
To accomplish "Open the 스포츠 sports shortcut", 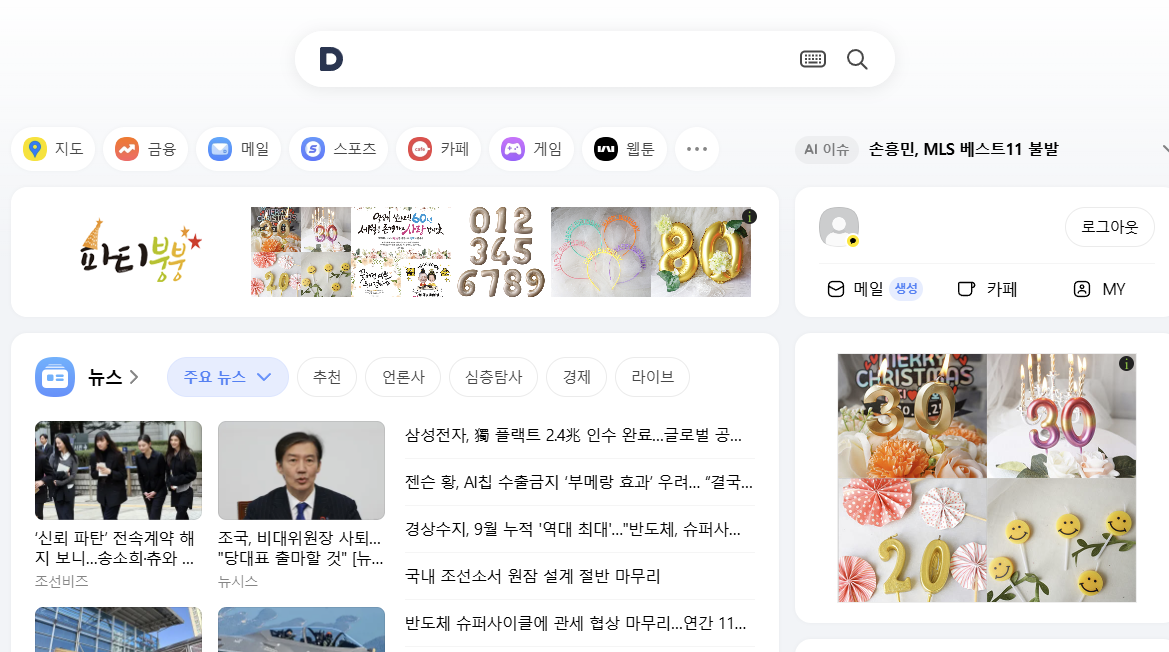I will click(x=338, y=149).
